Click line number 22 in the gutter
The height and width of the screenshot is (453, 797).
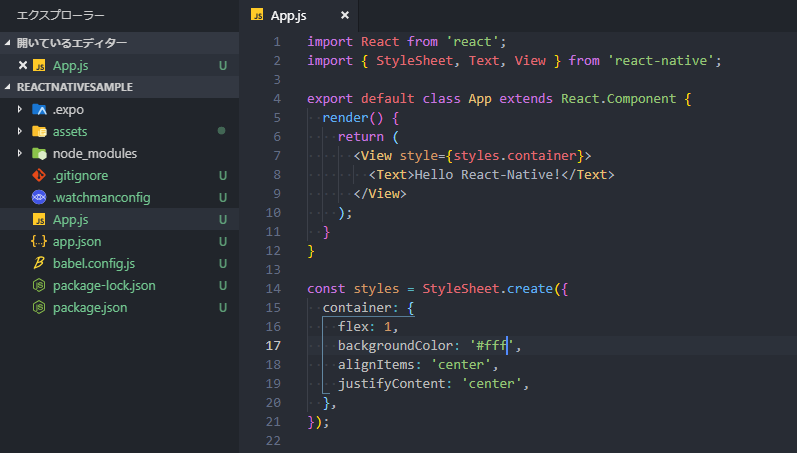273,441
